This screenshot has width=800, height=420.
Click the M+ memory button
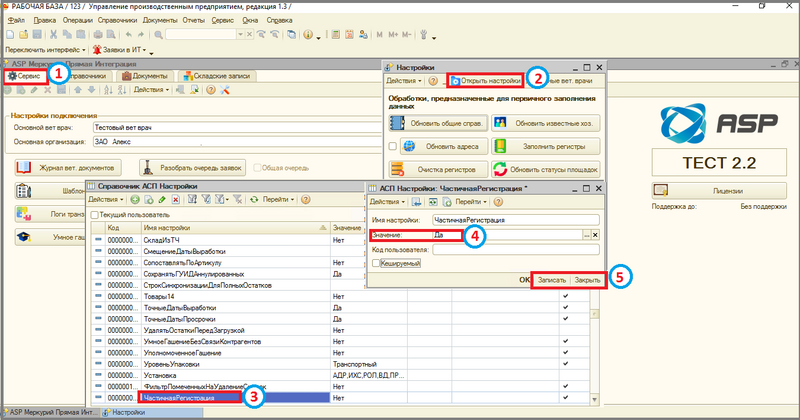pos(393,35)
